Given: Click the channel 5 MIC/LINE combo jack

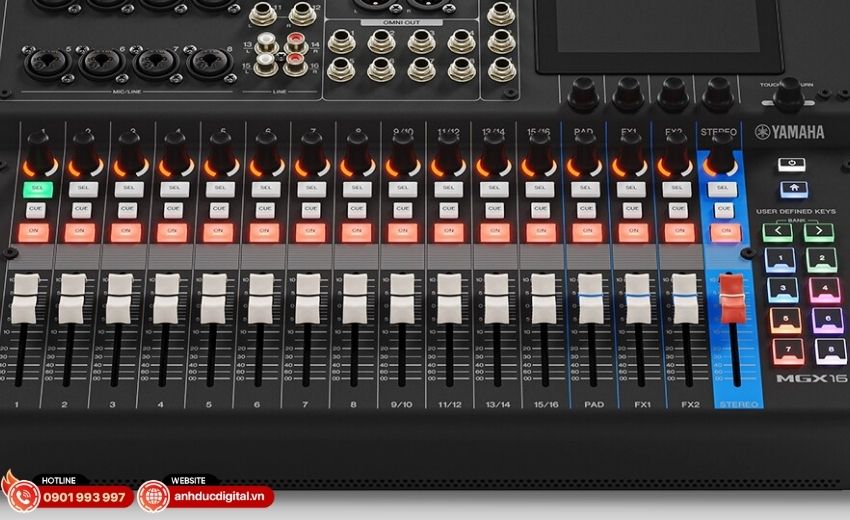Looking at the screenshot, I should (49, 63).
